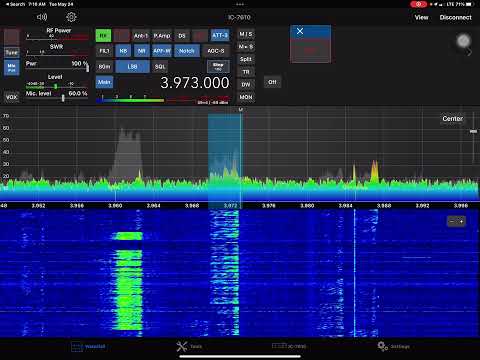480x360 pixels.
Task: Adjust the vertical spectrum reference slider
Action: click(x=473, y=131)
